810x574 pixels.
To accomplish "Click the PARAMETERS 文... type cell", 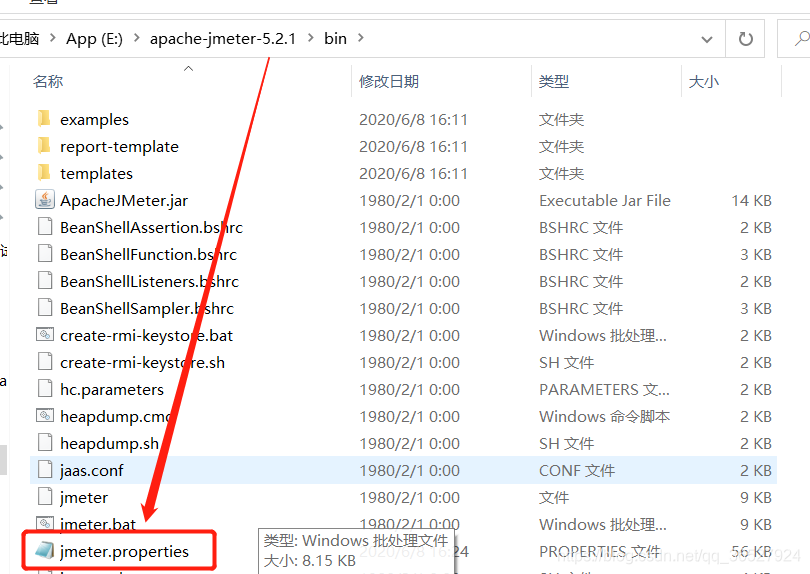I will point(604,390).
